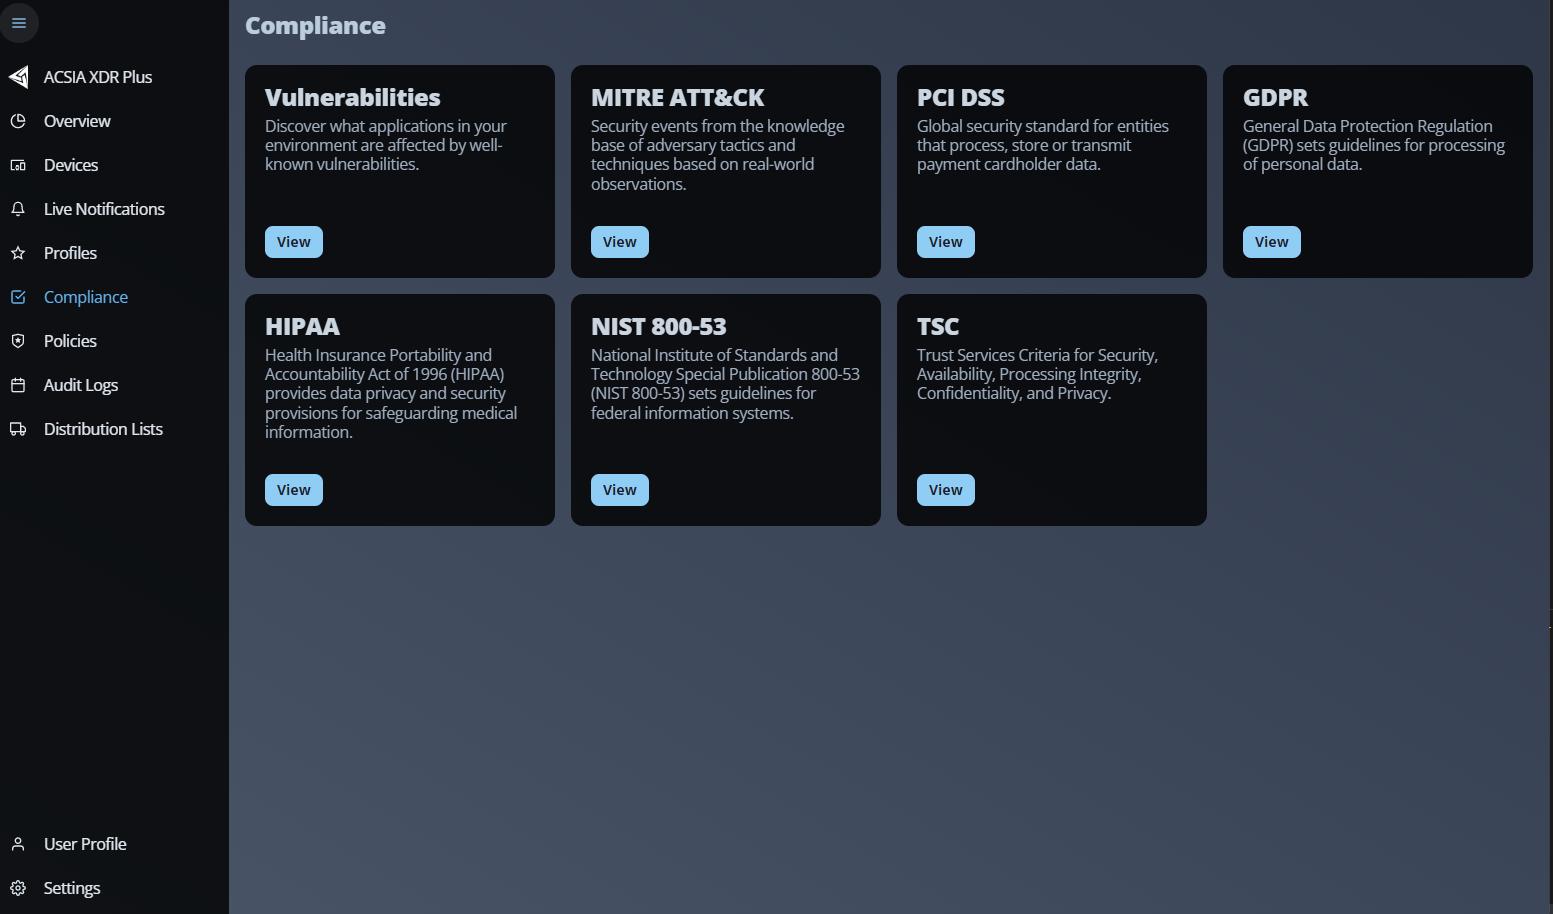View HIPAA compliance details
This screenshot has width=1553, height=914.
294,490
